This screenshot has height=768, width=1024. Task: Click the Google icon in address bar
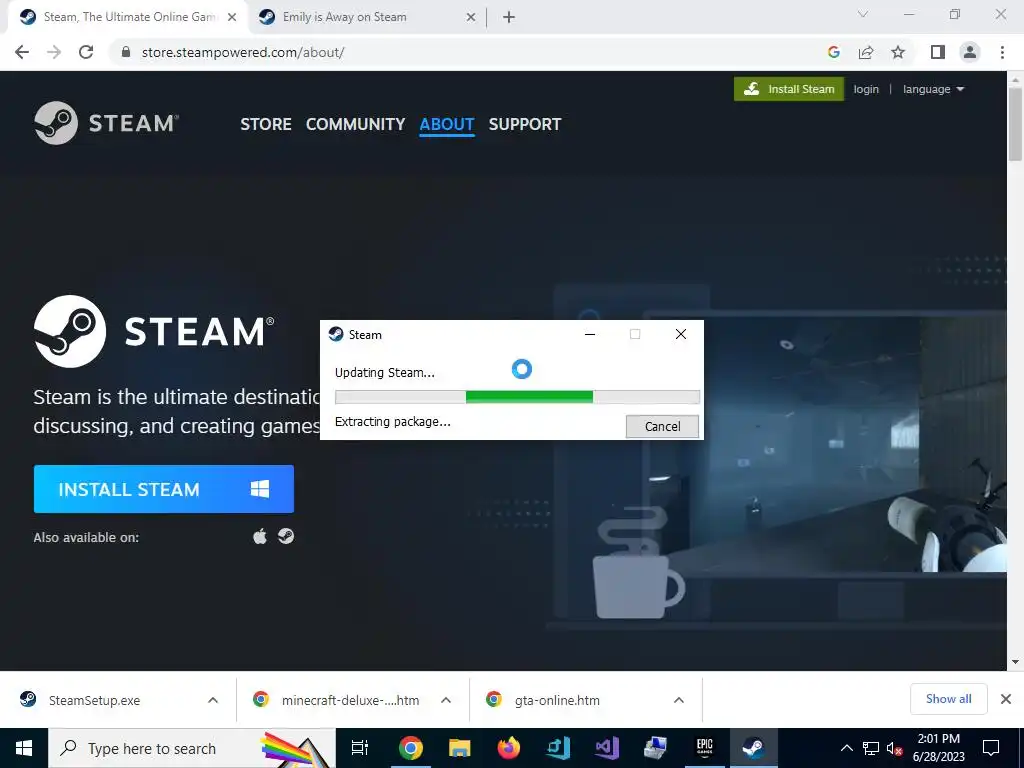point(833,52)
